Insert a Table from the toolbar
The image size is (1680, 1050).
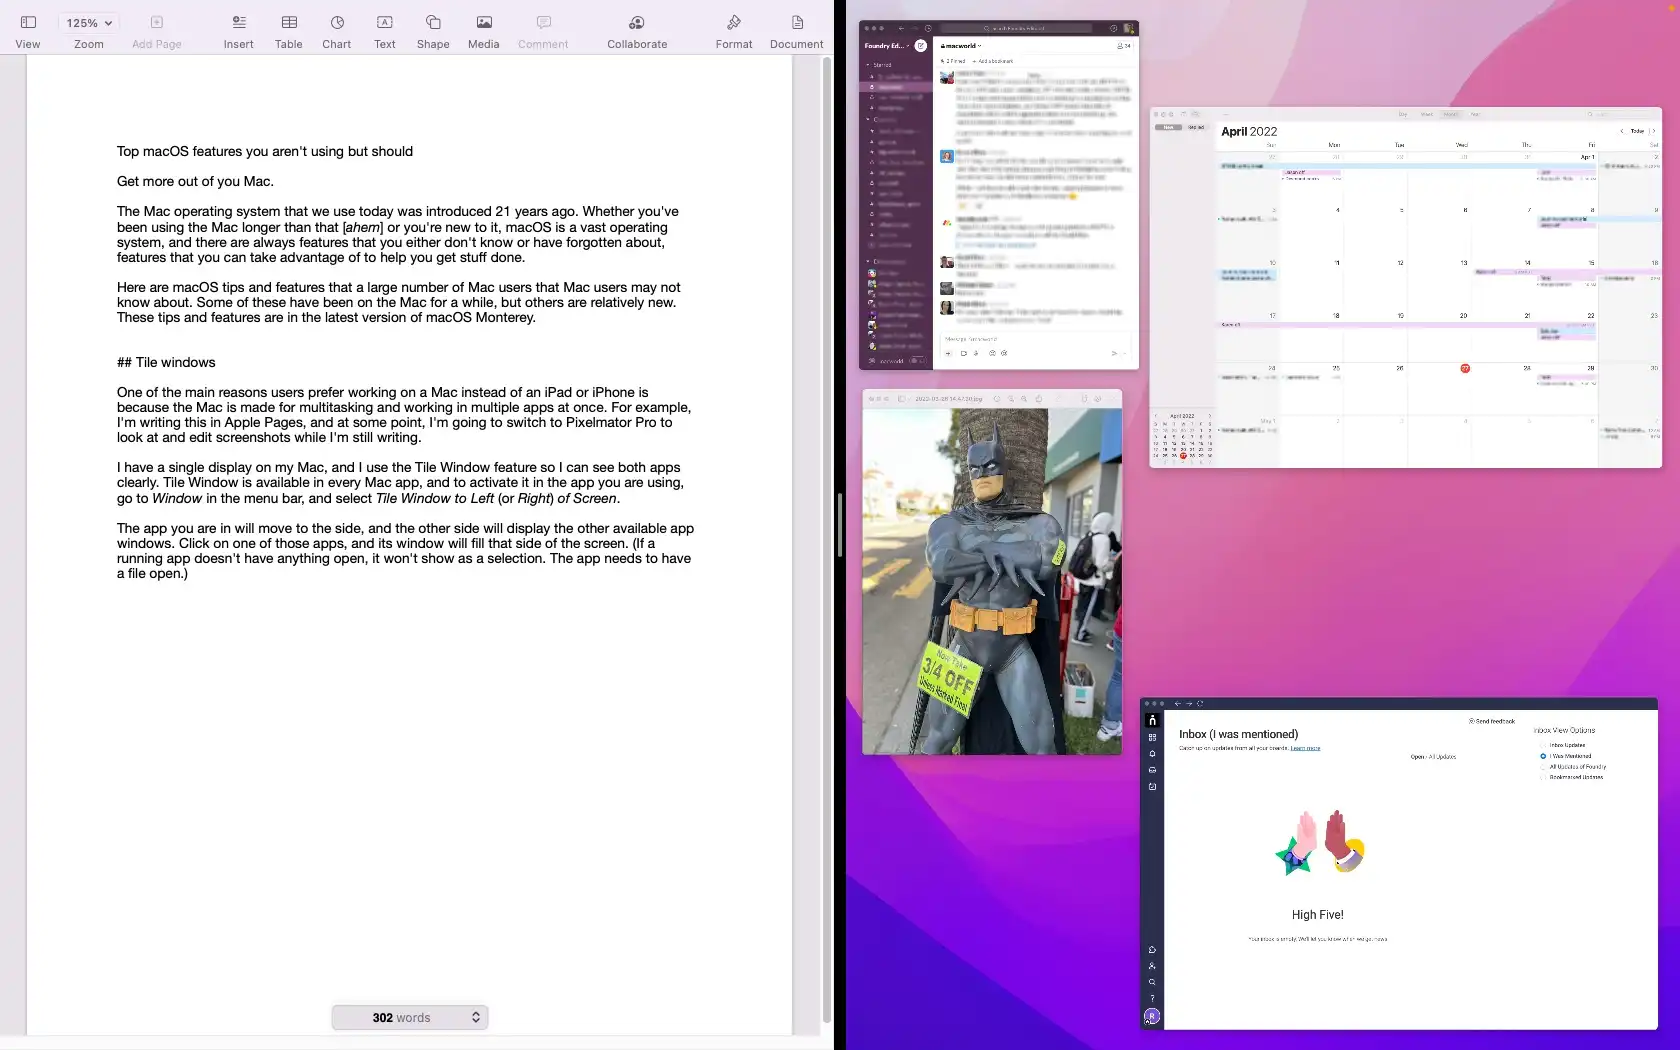coord(289,31)
